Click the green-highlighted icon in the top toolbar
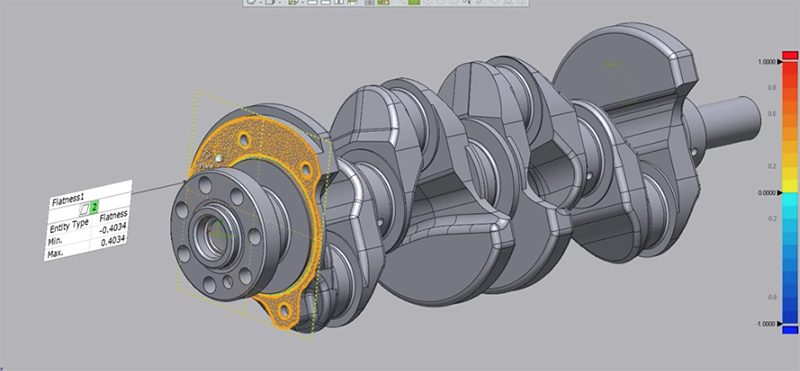 click(x=383, y=3)
